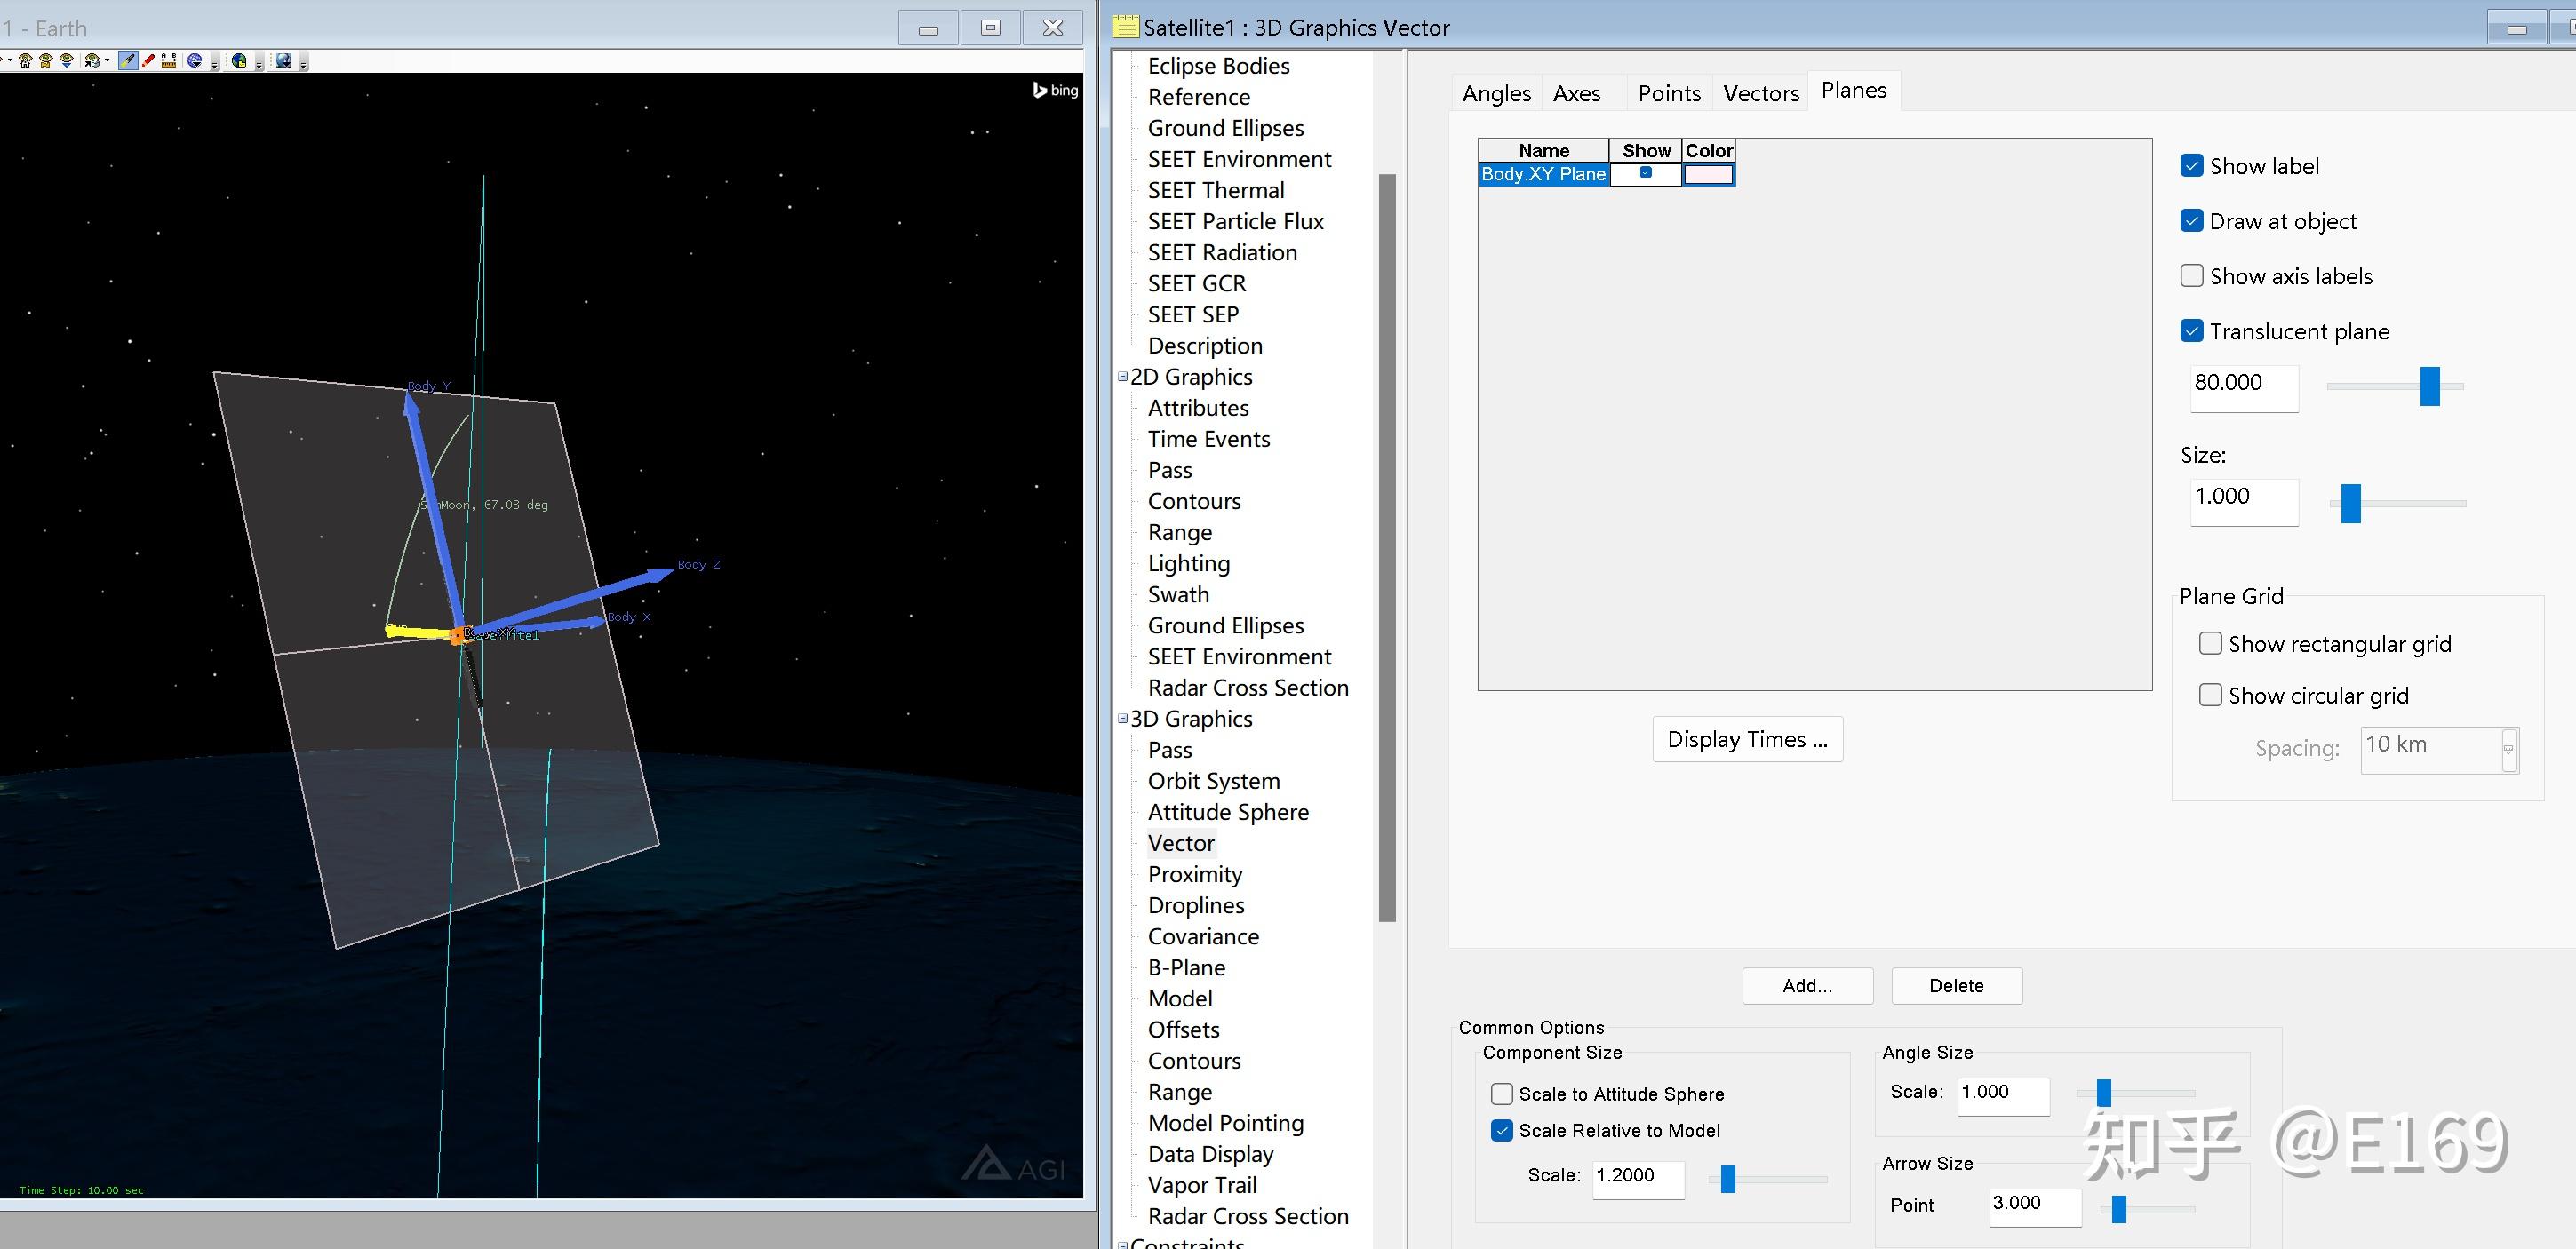This screenshot has width=2576, height=1249.
Task: Open the Spacing units dropdown
Action: coord(2508,750)
